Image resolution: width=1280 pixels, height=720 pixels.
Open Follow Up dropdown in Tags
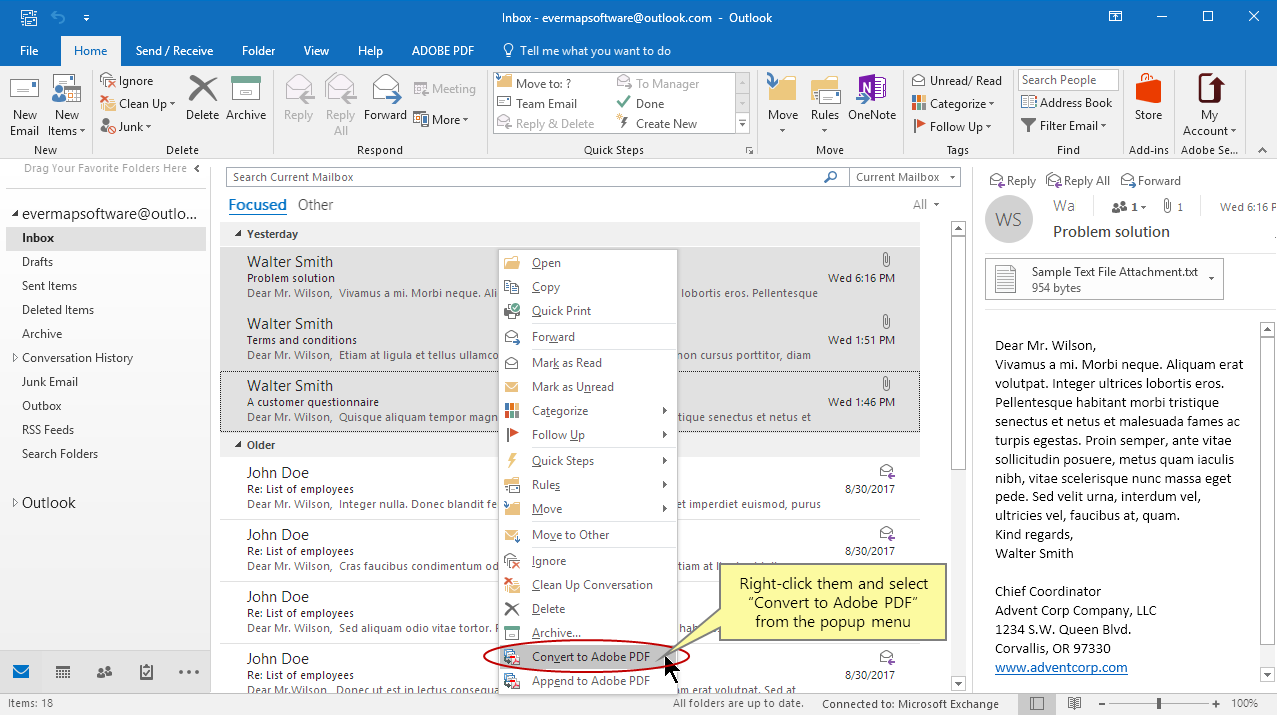click(952, 127)
